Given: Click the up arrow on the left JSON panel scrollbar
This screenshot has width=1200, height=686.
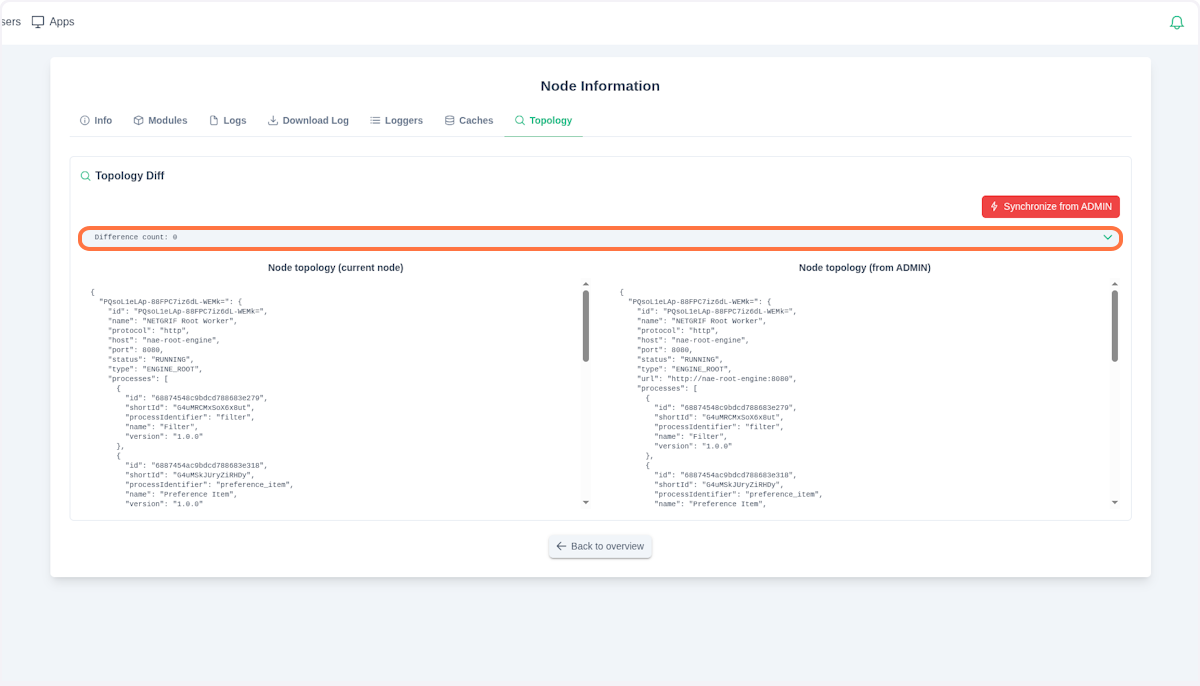Looking at the screenshot, I should tap(585, 285).
